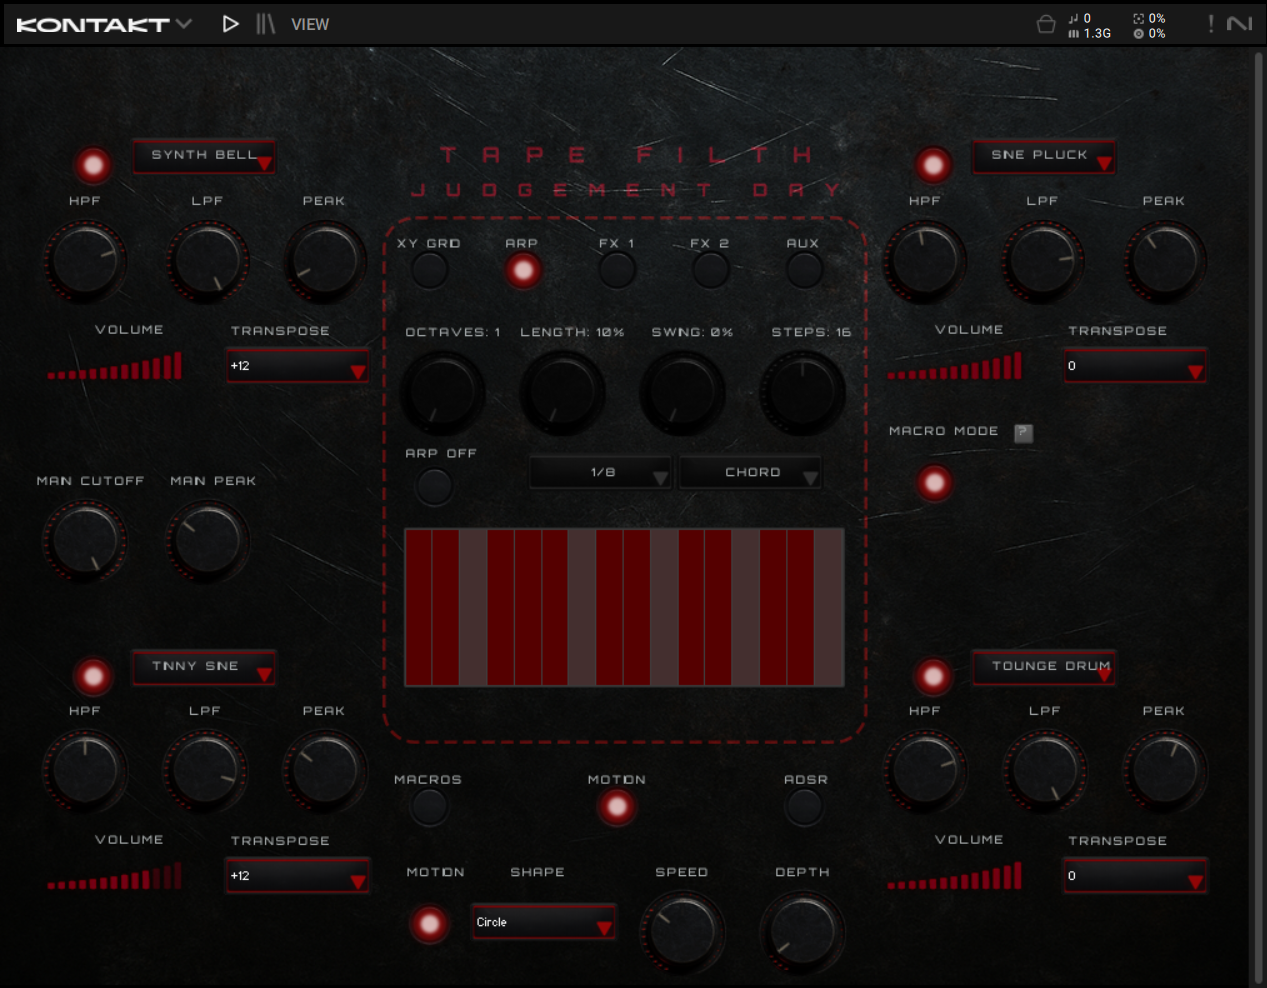This screenshot has height=988, width=1267.
Task: Click the Tounge Drum volume meter slider
Action: [x=955, y=876]
